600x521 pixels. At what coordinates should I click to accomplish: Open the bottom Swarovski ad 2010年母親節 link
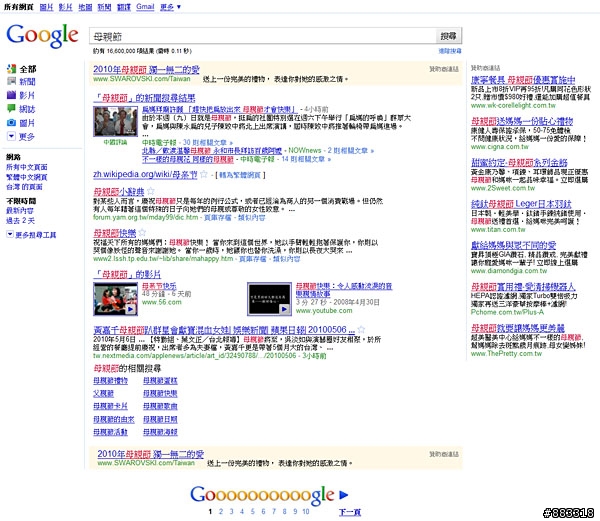click(x=150, y=454)
